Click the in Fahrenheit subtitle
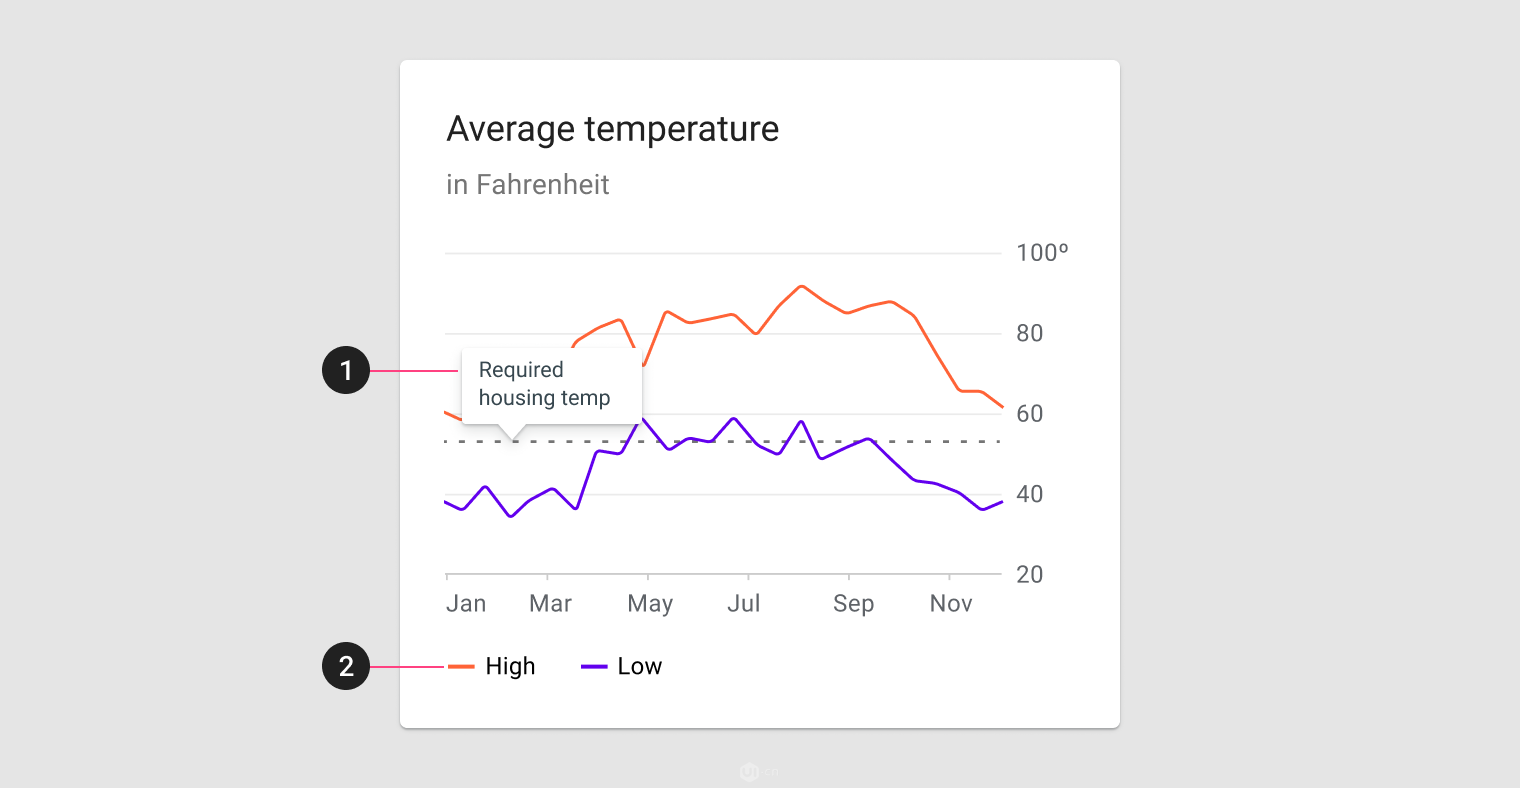The height and width of the screenshot is (788, 1520). point(527,185)
